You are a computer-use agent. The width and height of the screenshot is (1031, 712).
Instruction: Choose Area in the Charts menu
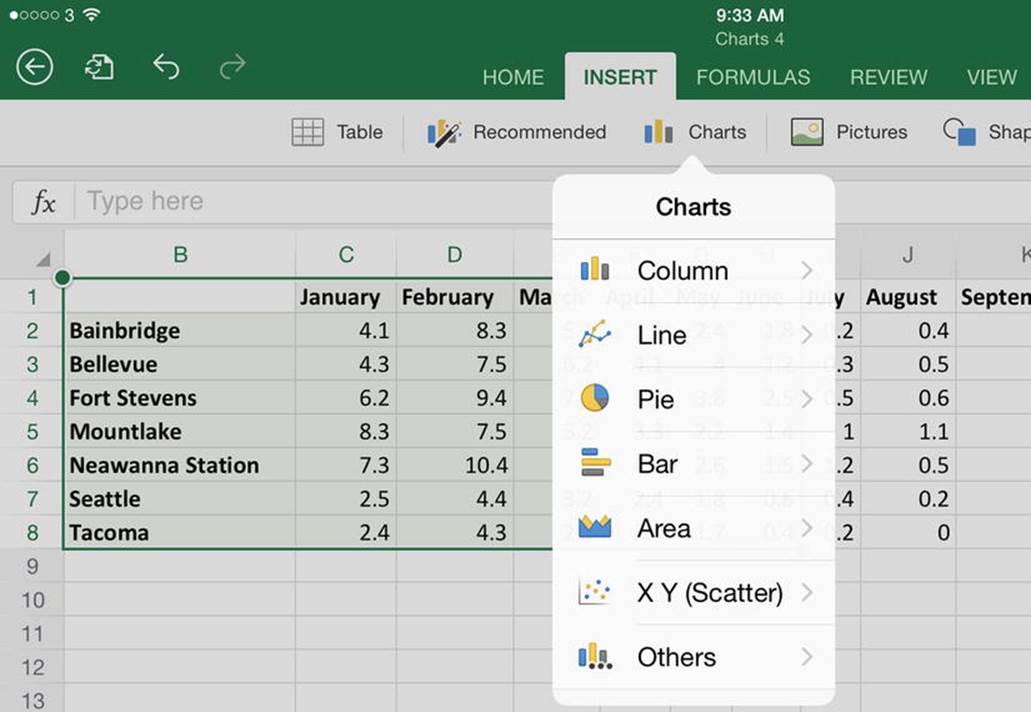pyautogui.click(x=694, y=528)
